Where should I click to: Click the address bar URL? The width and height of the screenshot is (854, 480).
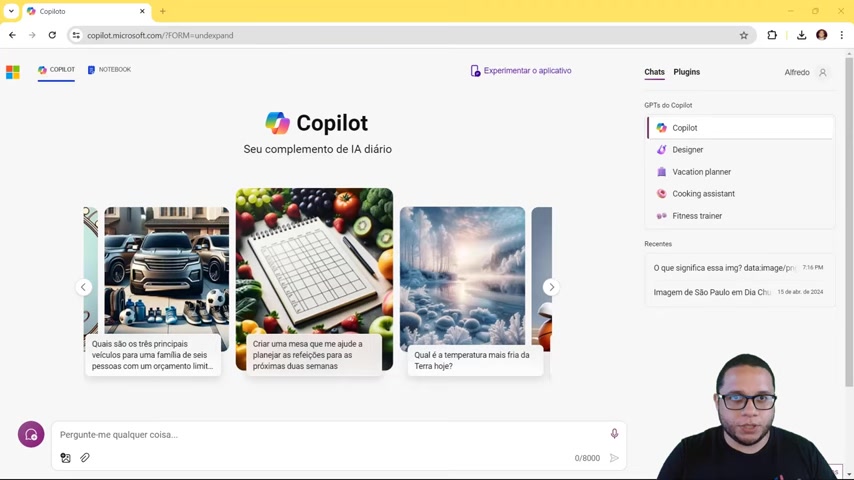click(160, 35)
